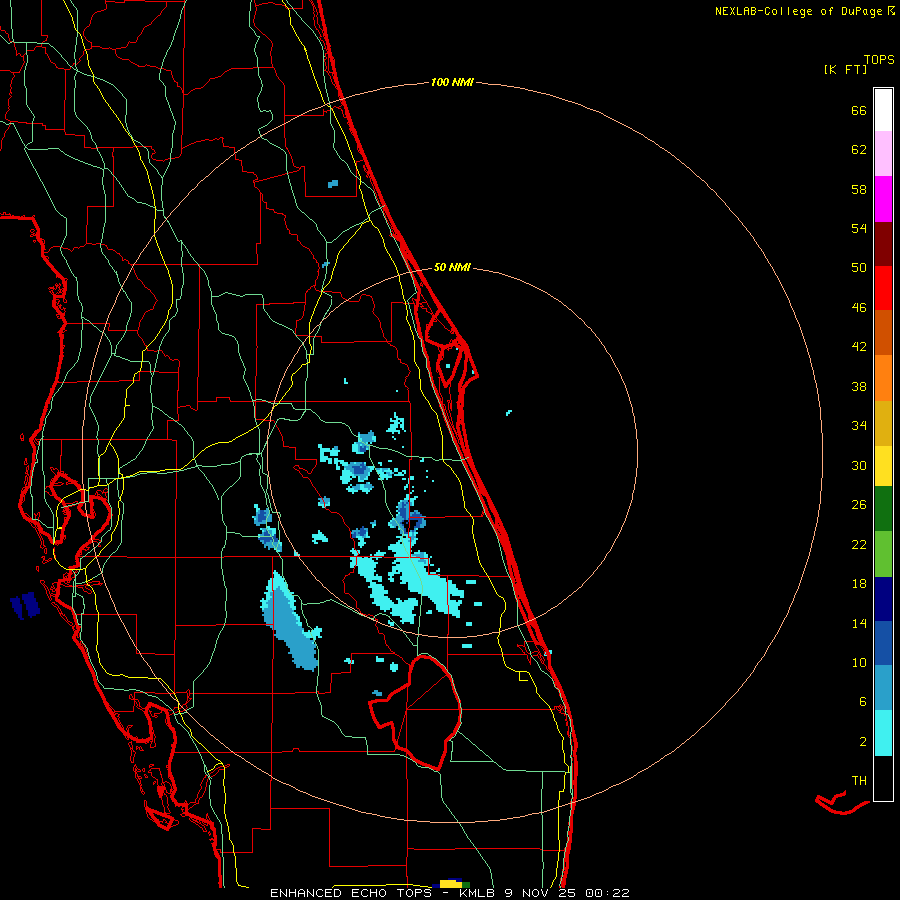The image size is (900, 900).
Task: Click the 30 value on the legend
Action: [x=859, y=465]
